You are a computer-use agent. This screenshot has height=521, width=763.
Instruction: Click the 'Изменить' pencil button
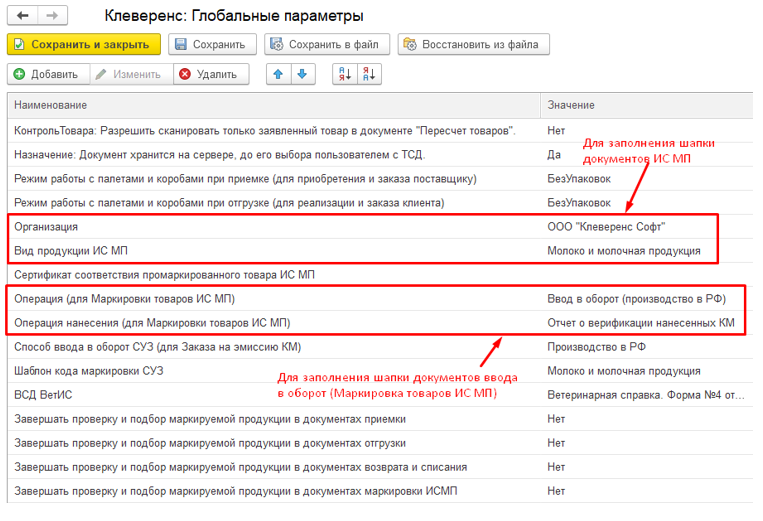[131, 74]
